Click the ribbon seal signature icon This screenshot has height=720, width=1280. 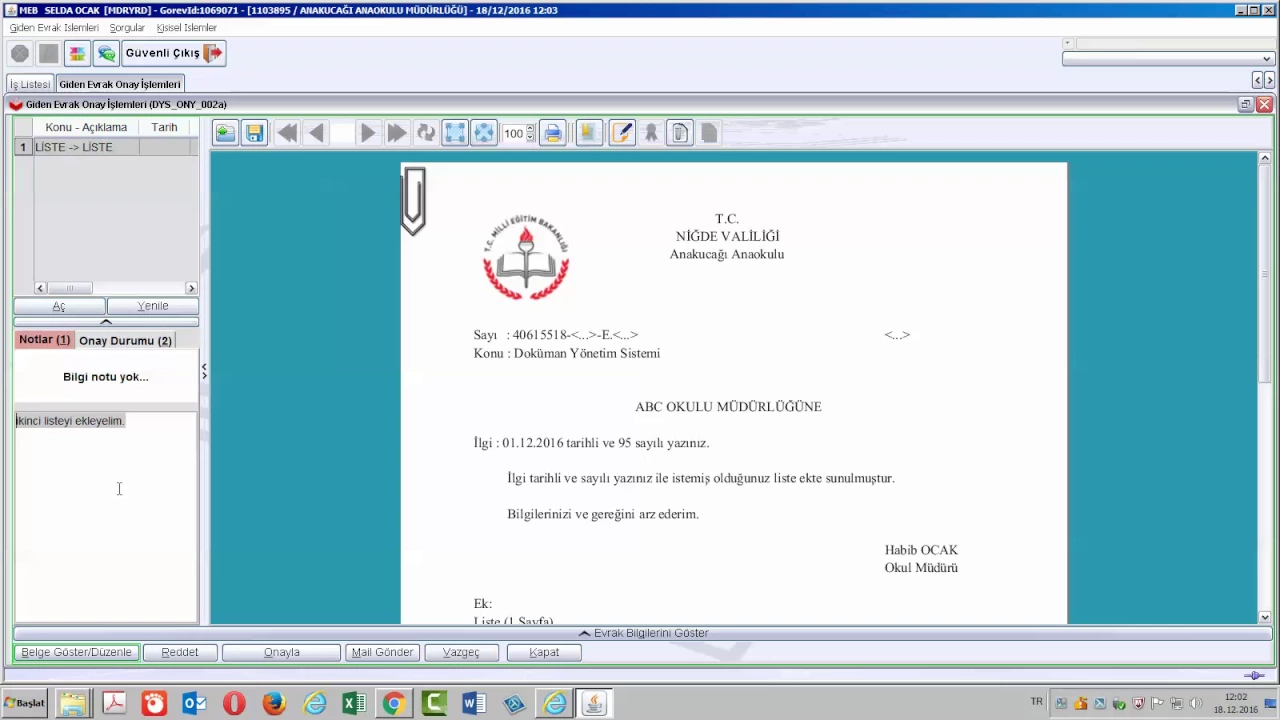click(651, 133)
